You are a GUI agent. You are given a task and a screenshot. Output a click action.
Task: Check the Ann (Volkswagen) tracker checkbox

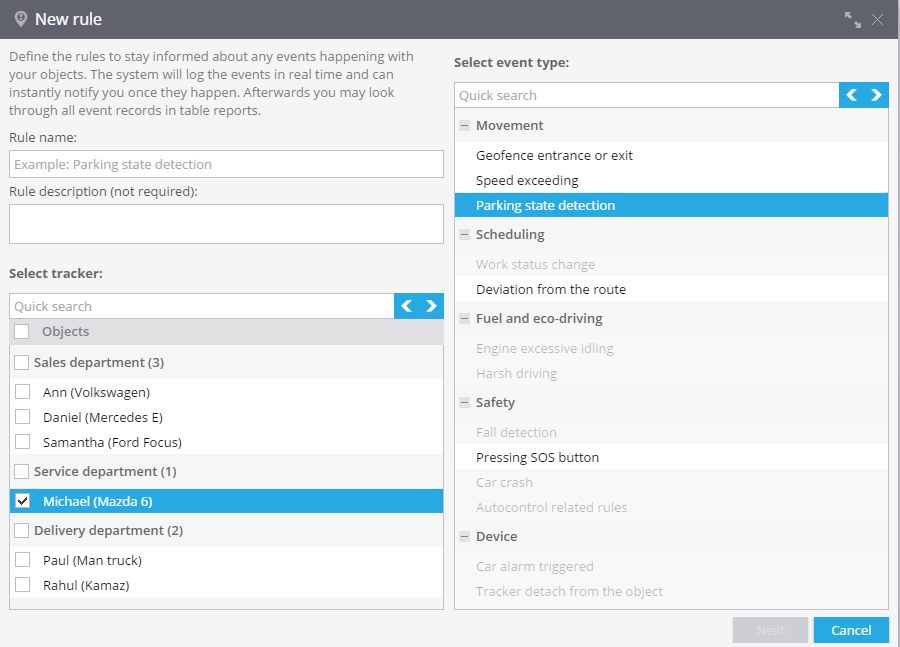click(x=22, y=392)
